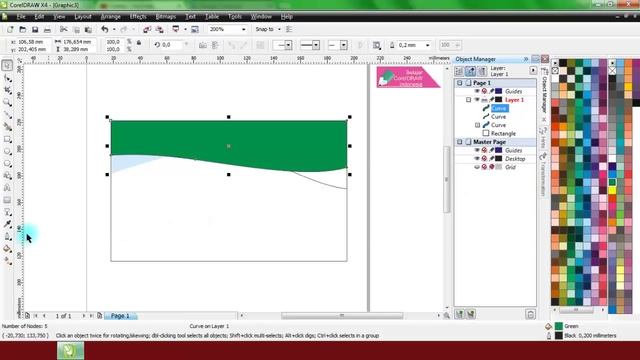
Task: Click the Cut scissors icon
Action: coord(63,29)
